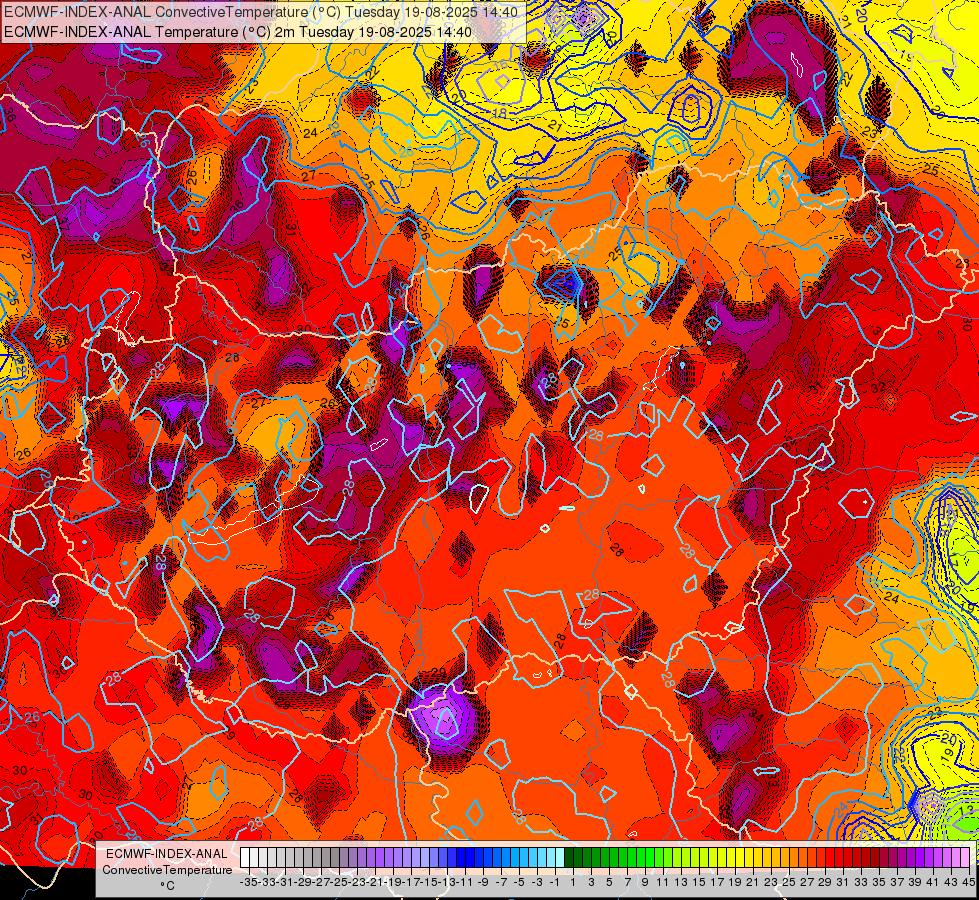The image size is (979, 900).
Task: Click legend scale value -5
Action: (519, 882)
